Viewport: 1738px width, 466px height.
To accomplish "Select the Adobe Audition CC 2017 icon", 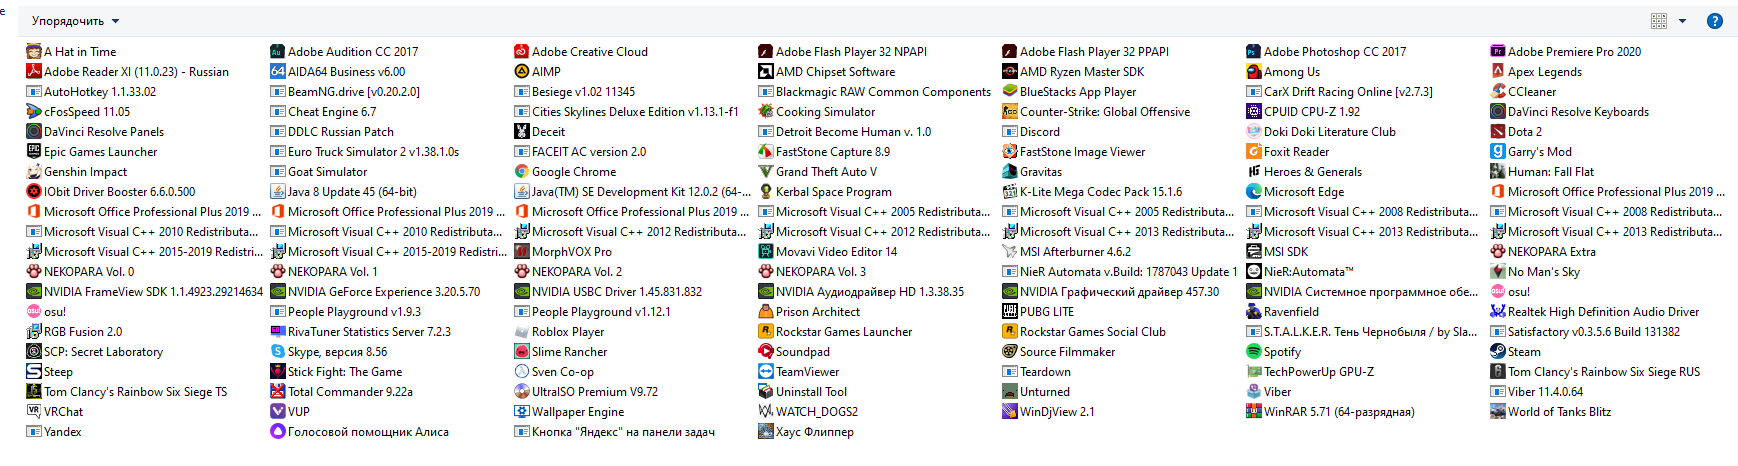I will pos(278,51).
